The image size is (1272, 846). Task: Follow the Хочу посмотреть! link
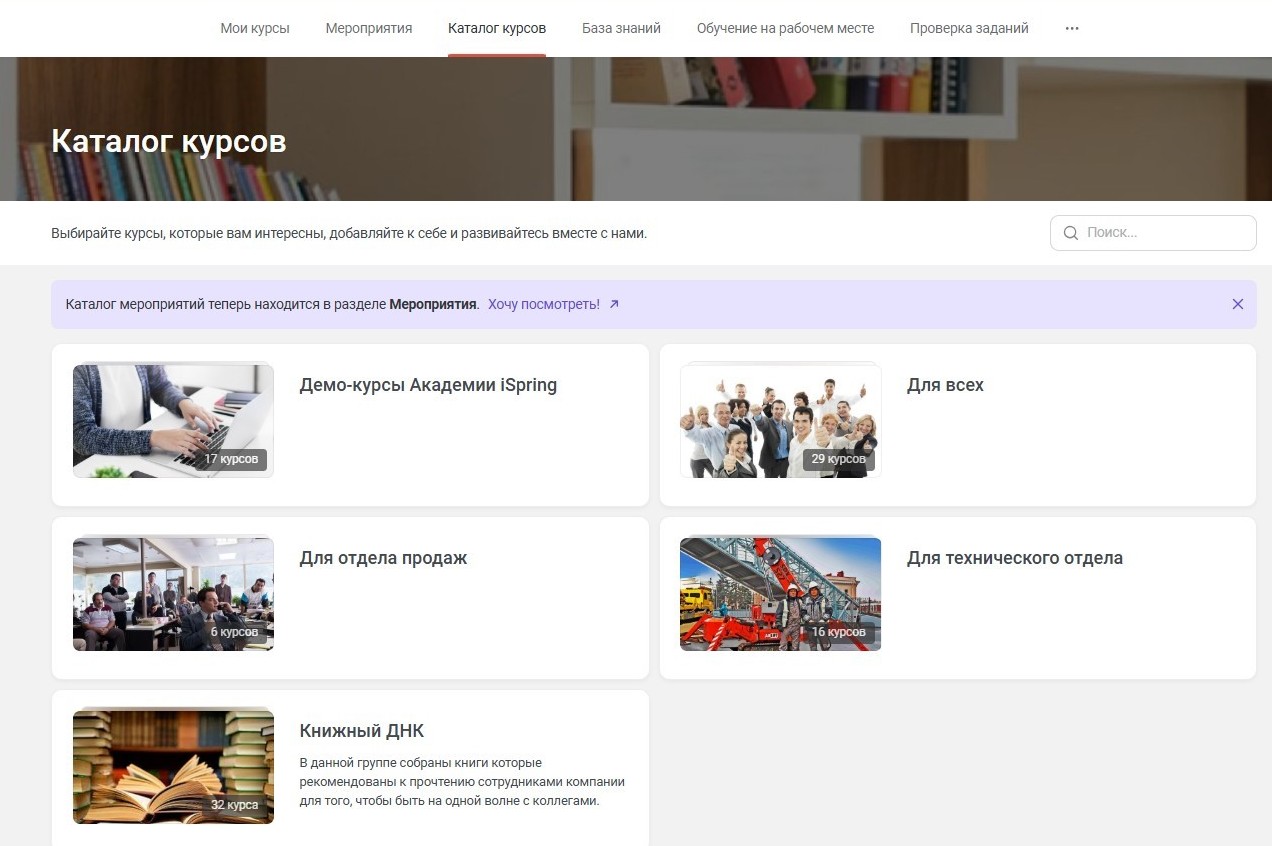click(544, 304)
